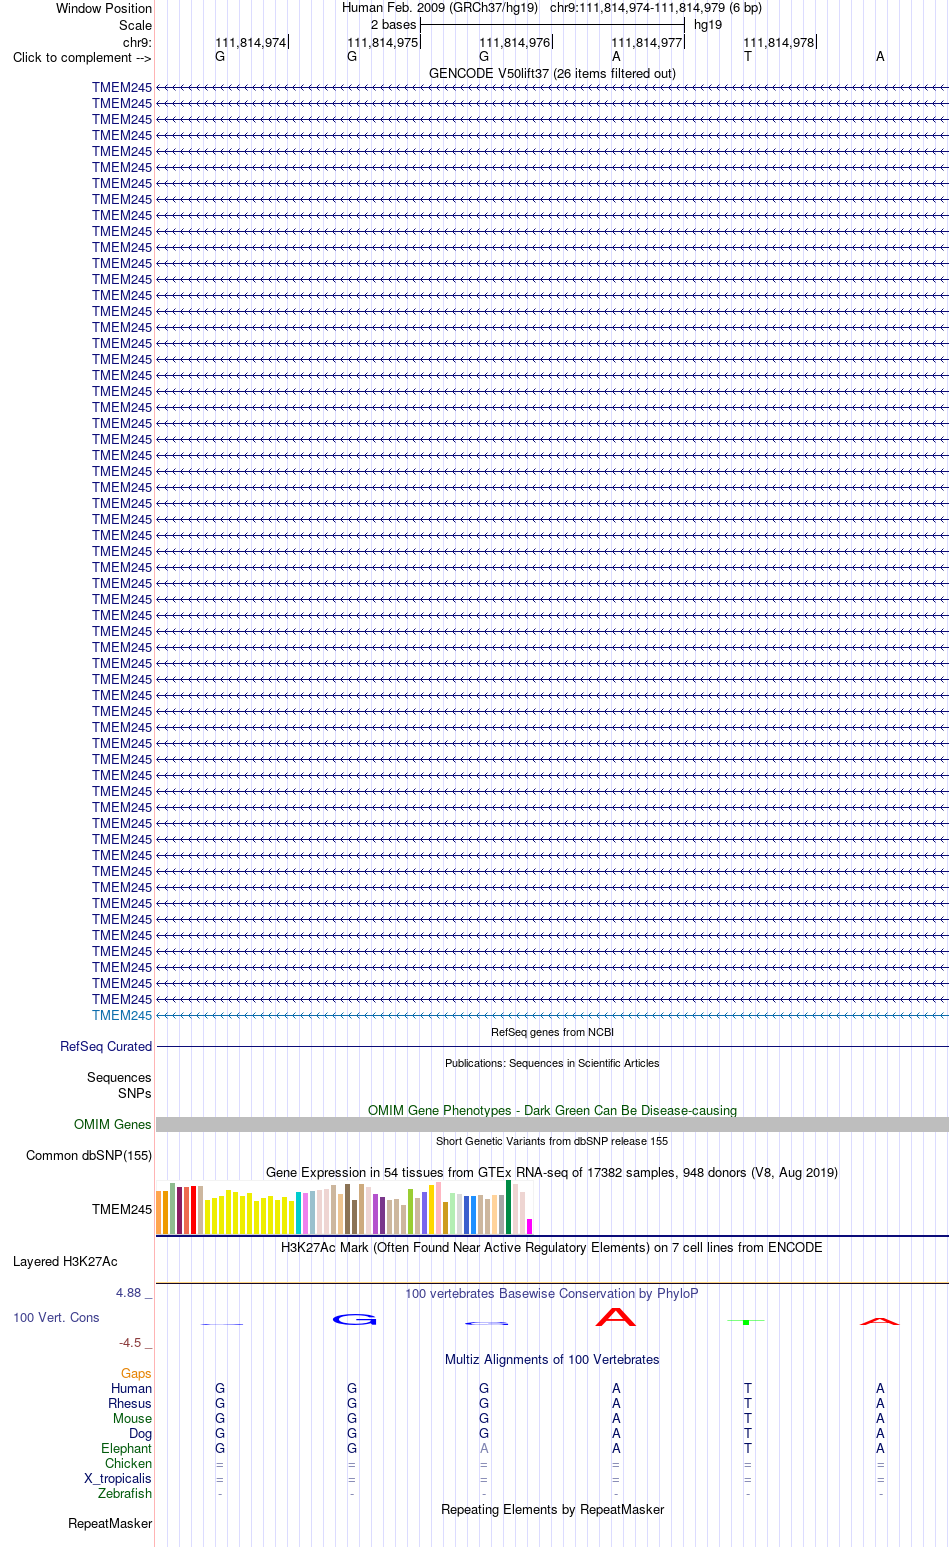Image resolution: width=950 pixels, height=1547 pixels.
Task: Select the 'Scale' track label
Action: (x=135, y=25)
